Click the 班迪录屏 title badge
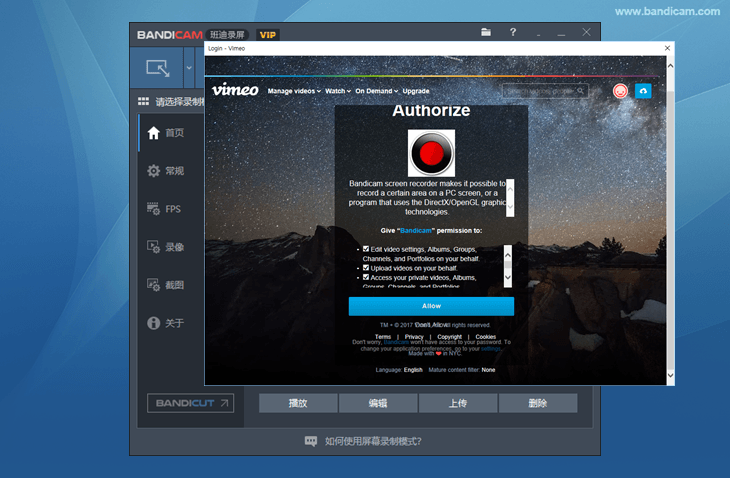The image size is (730, 478). 227,35
